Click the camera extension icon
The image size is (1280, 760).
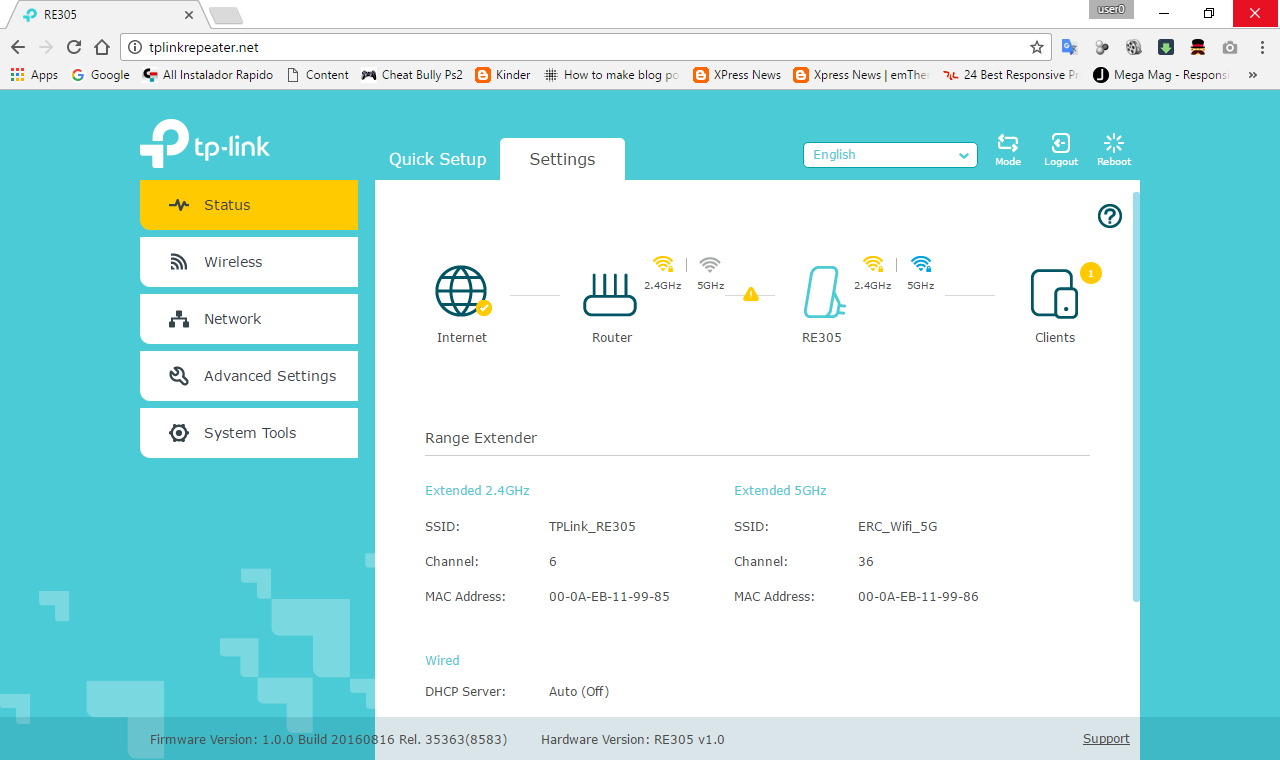[1230, 47]
